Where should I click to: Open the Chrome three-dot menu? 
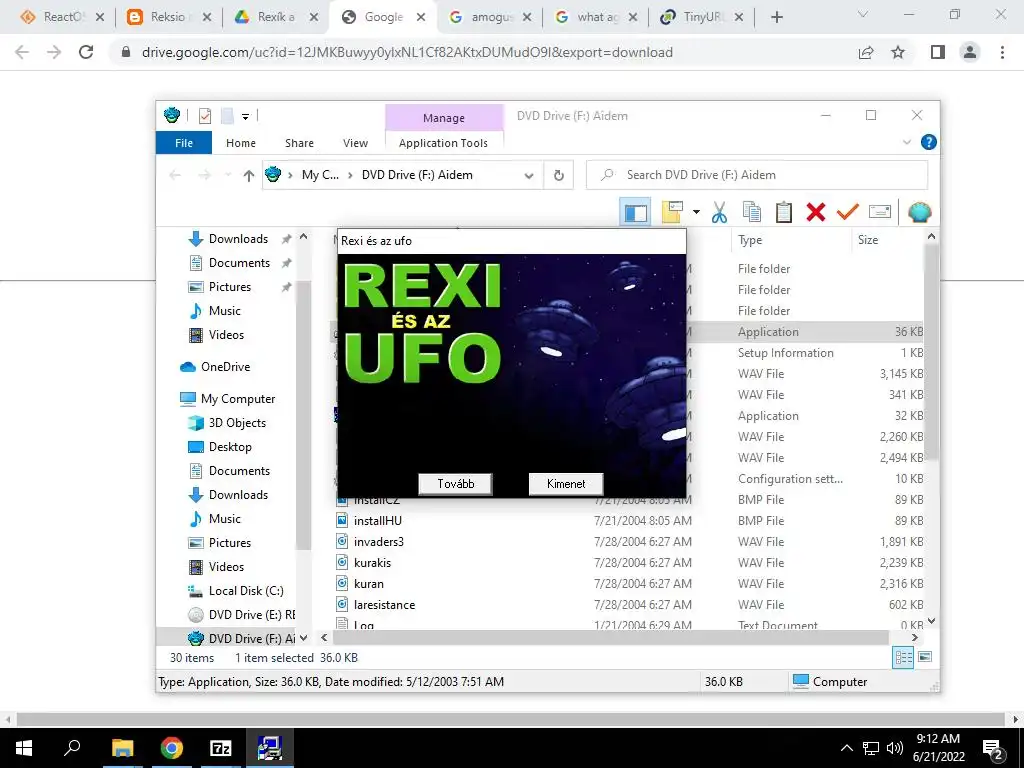1002,52
